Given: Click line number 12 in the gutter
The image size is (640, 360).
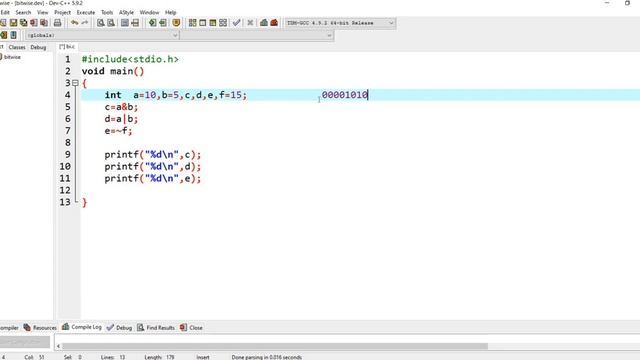Looking at the screenshot, I should tap(65, 190).
